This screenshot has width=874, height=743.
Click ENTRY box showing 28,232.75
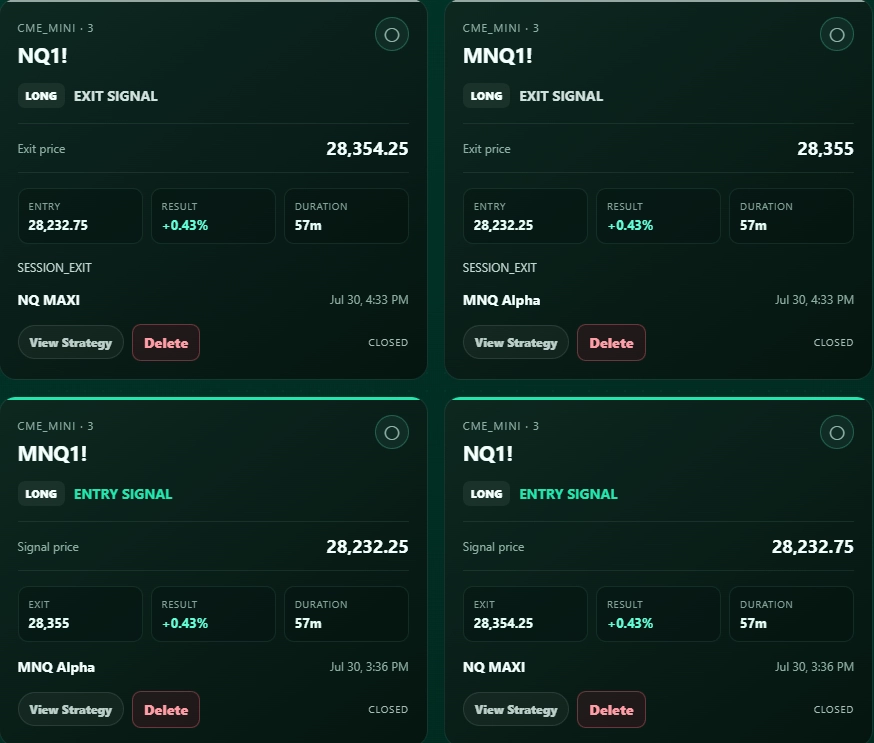(80, 216)
